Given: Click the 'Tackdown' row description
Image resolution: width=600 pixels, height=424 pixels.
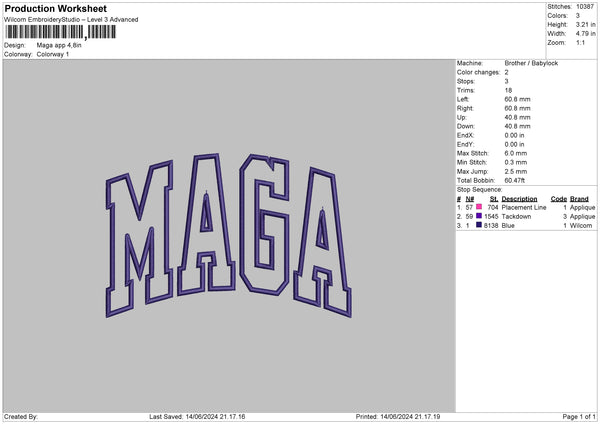Looking at the screenshot, I should [516, 217].
